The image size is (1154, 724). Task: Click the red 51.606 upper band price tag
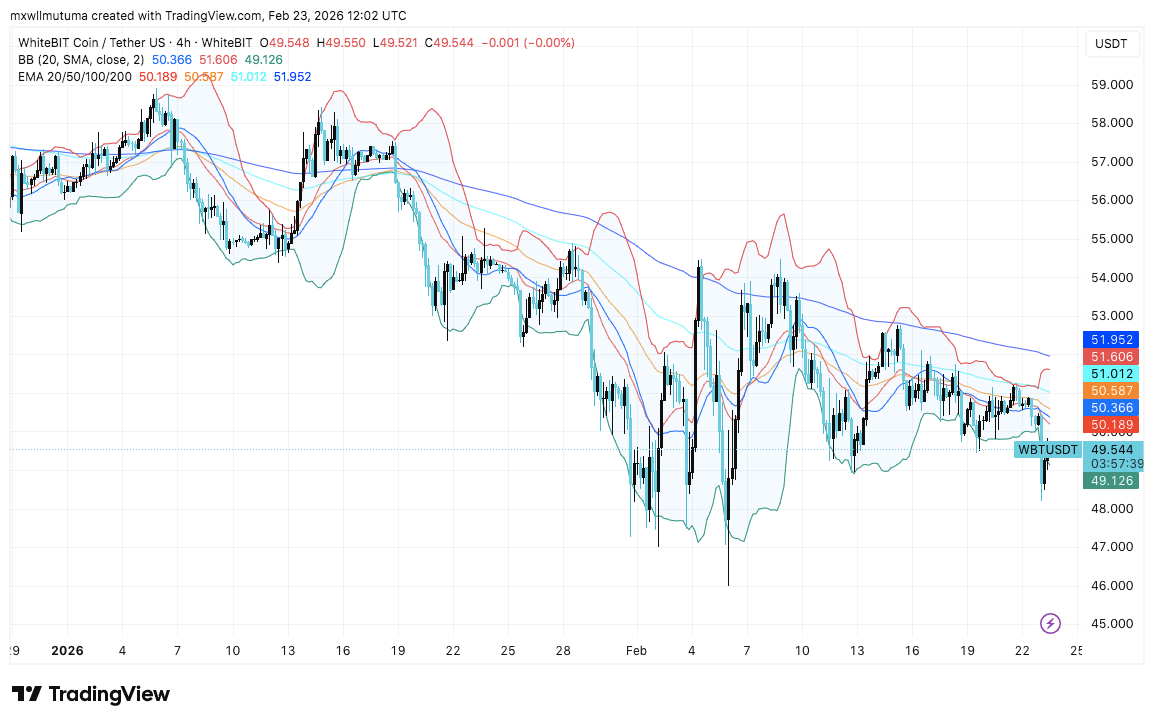pyautogui.click(x=1112, y=357)
